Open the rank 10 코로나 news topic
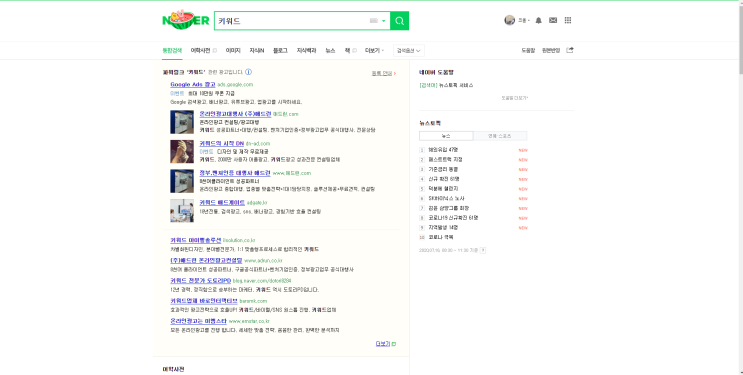The image size is (743, 375). tap(441, 237)
